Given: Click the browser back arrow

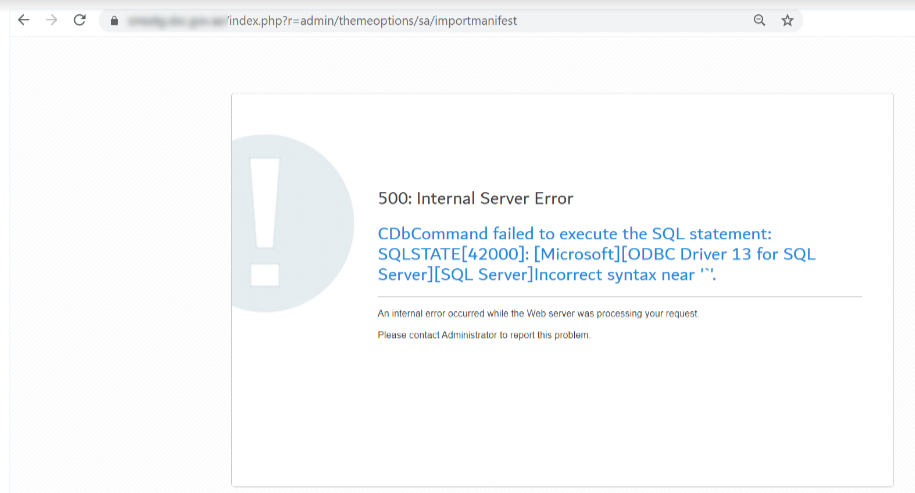Looking at the screenshot, I should [24, 20].
